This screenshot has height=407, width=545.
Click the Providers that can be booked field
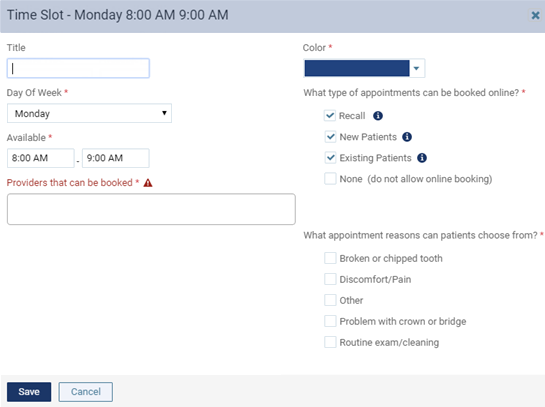151,209
